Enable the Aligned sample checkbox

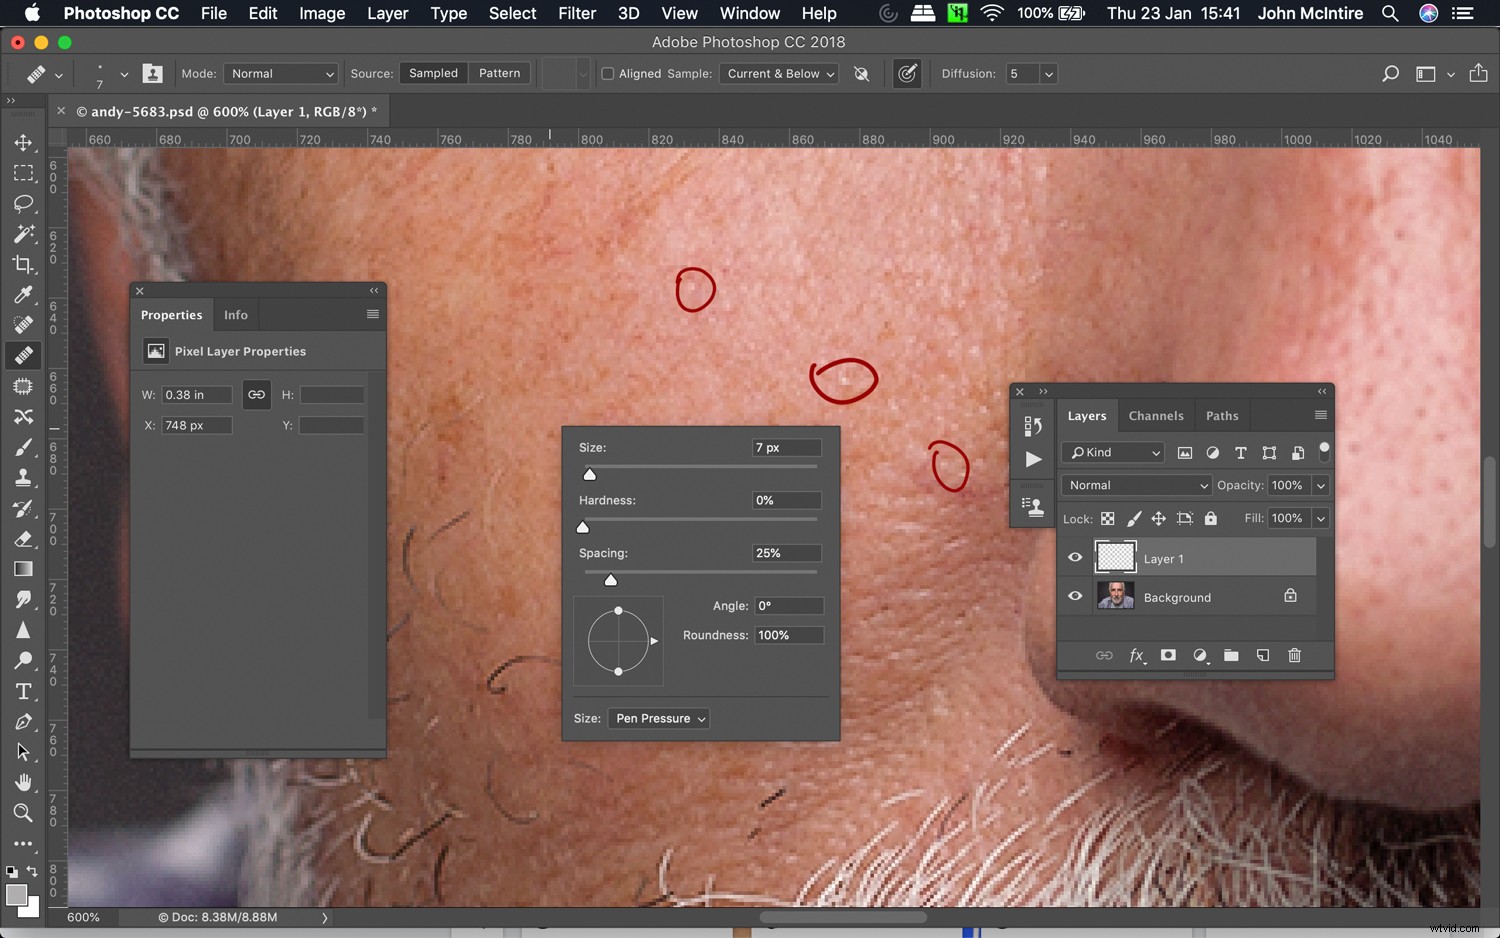(607, 73)
